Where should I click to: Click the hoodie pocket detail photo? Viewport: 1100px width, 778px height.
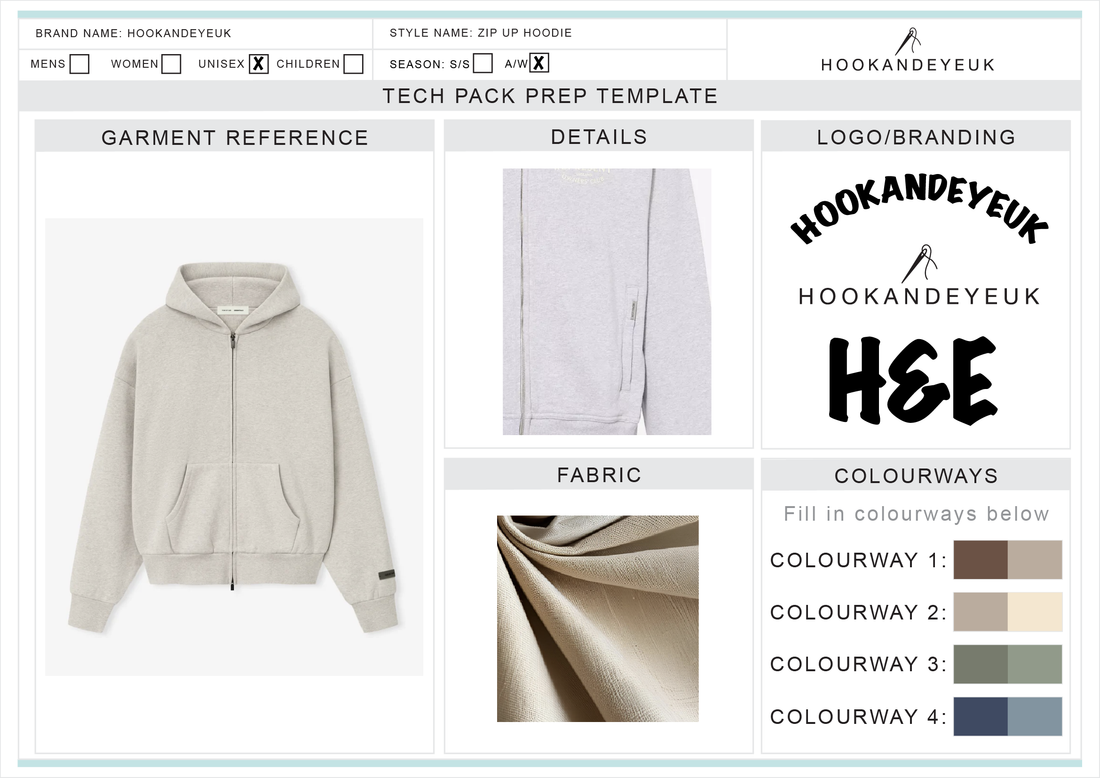point(607,302)
